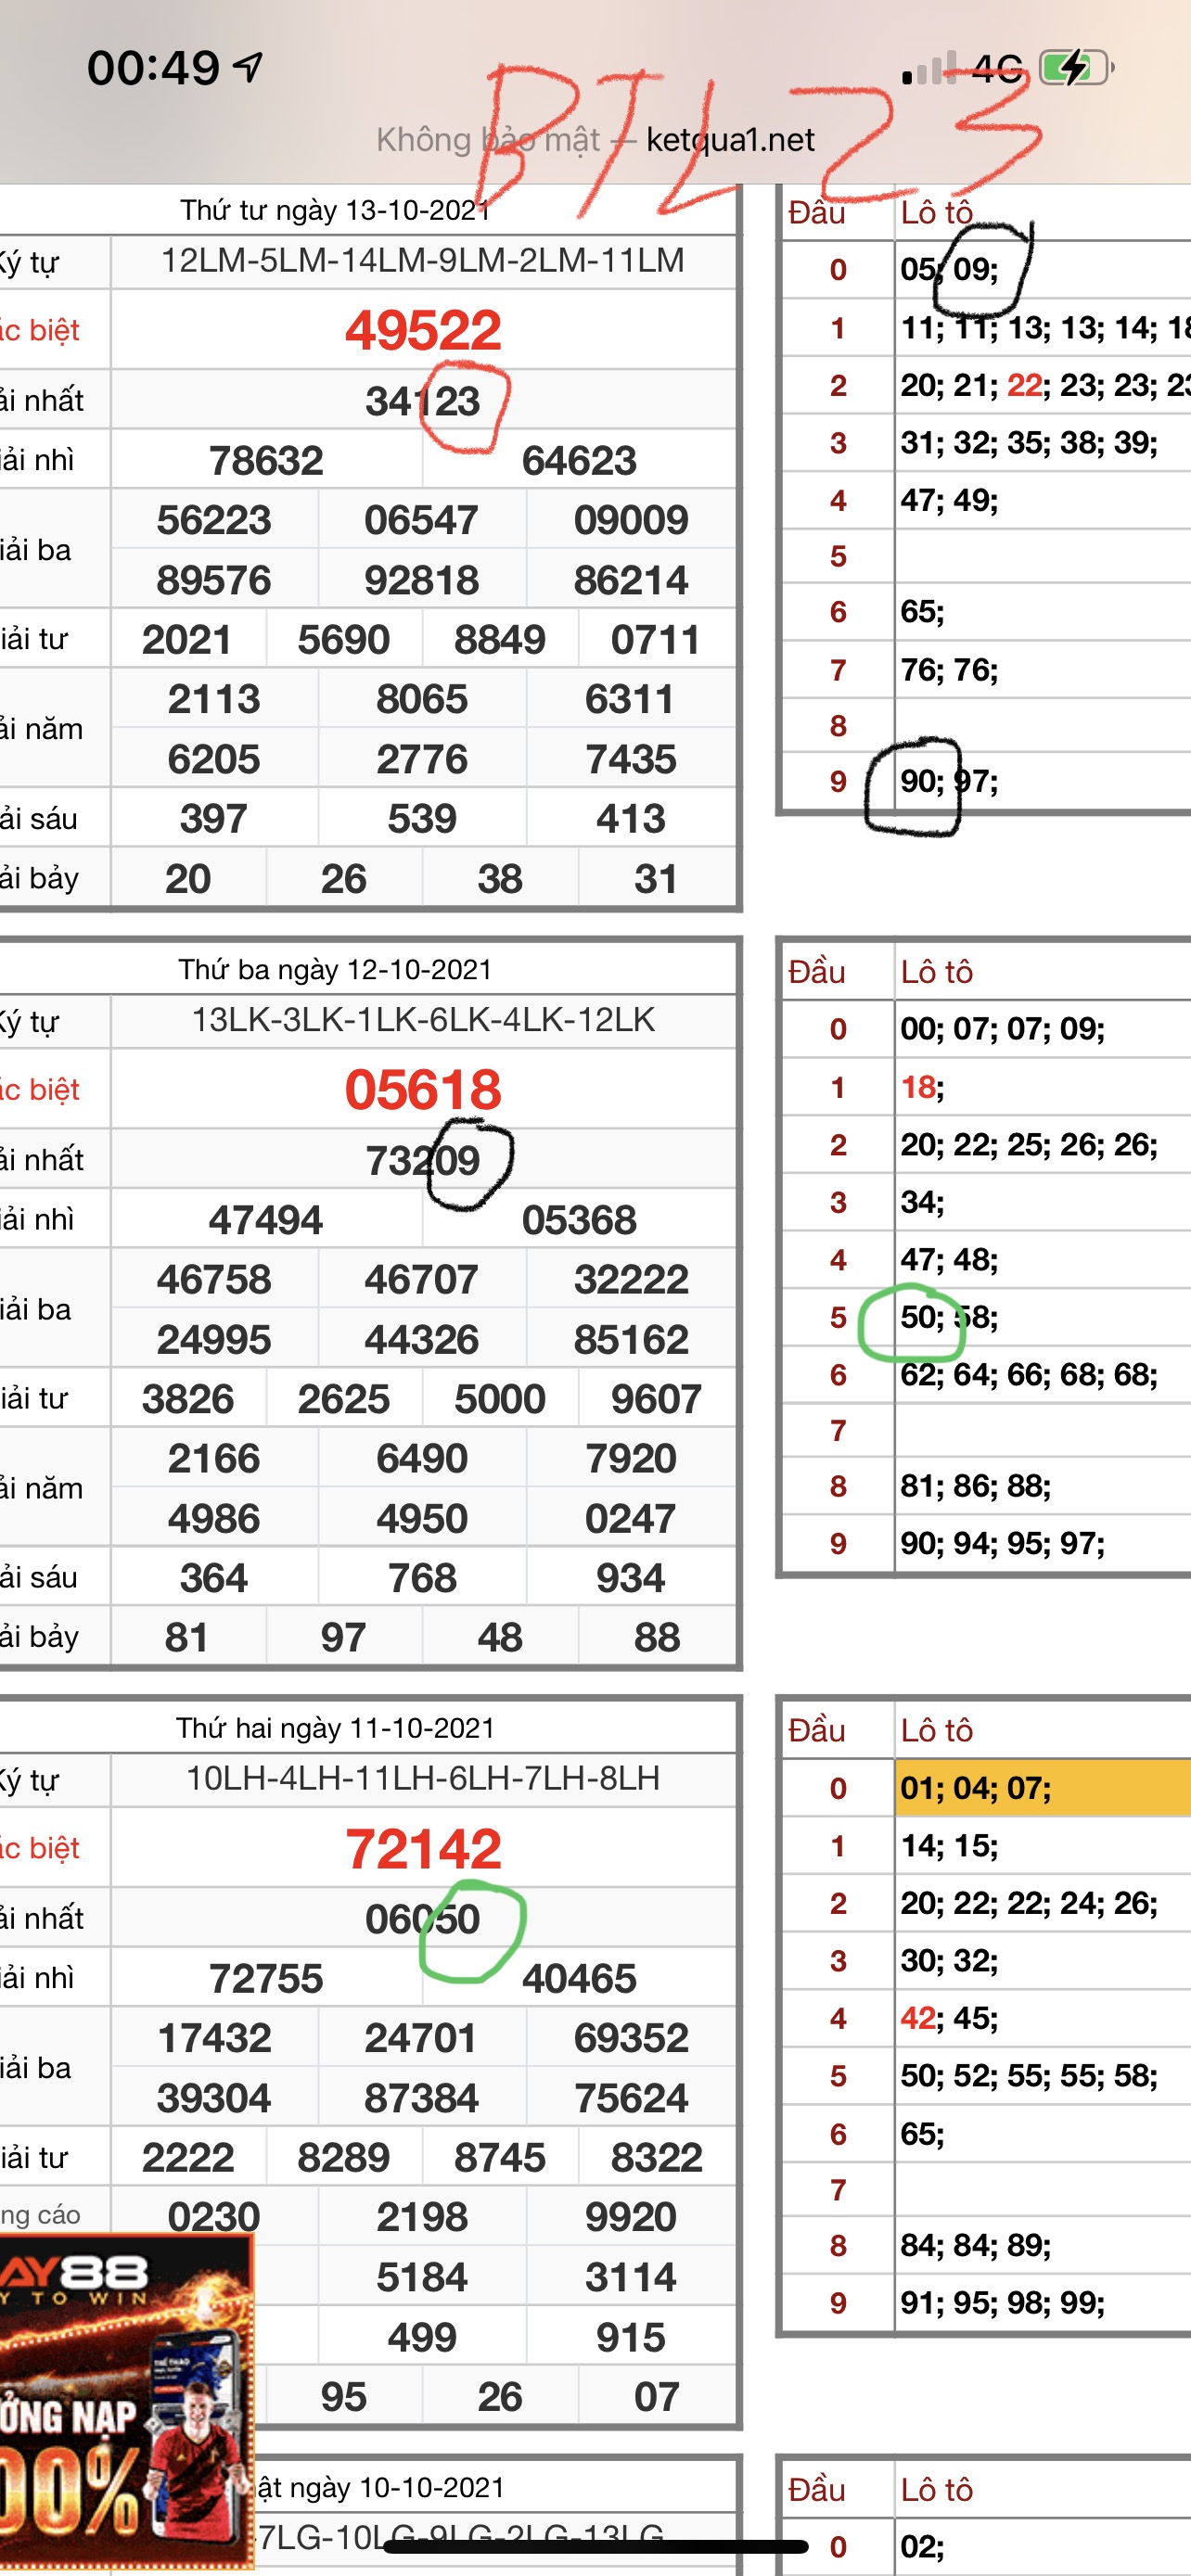This screenshot has width=1191, height=2576.
Task: Select code row 10LH-4LH-11LH-6LH-7LH-8LH
Action: [423, 1778]
